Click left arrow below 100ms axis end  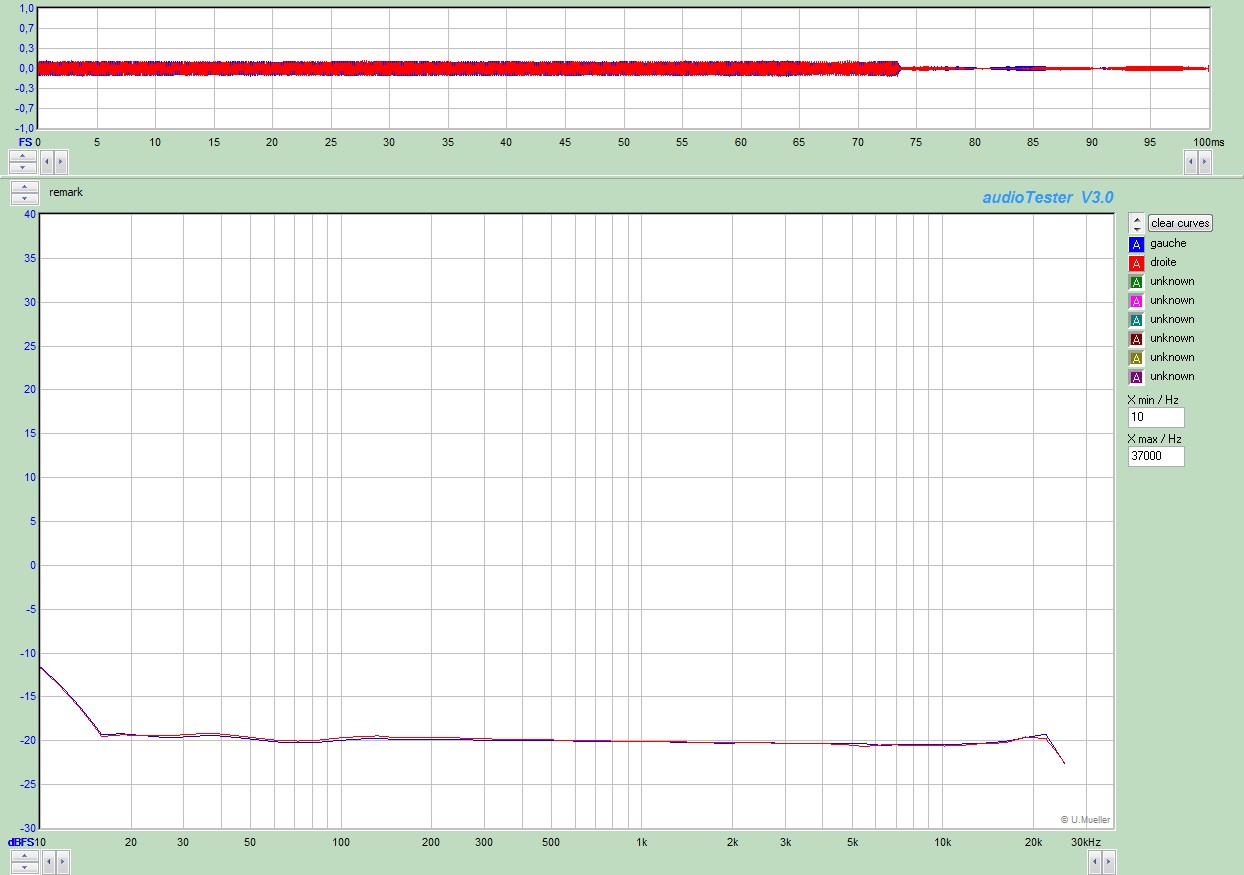(1191, 160)
